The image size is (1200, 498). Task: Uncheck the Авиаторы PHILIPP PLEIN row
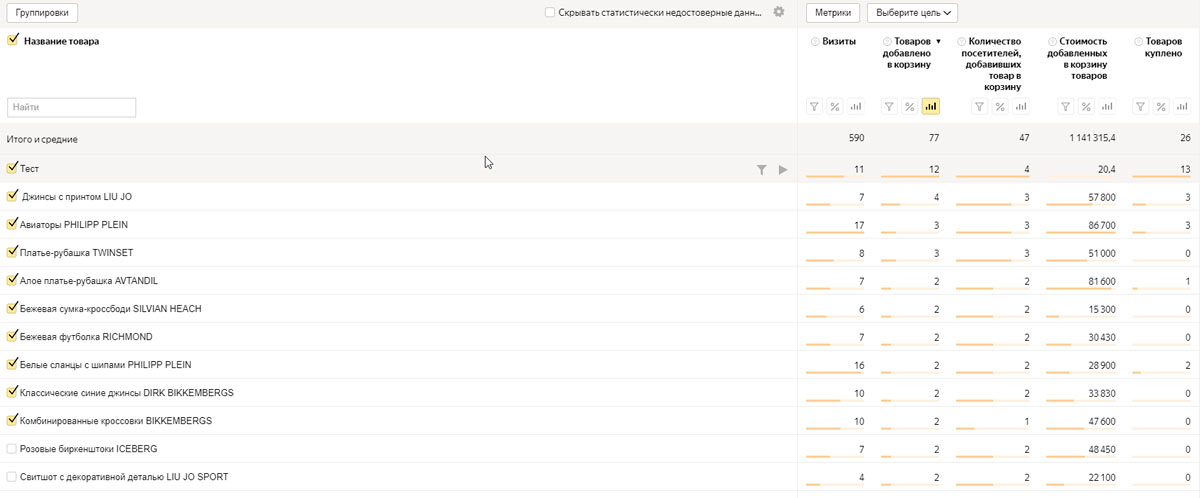[12, 224]
